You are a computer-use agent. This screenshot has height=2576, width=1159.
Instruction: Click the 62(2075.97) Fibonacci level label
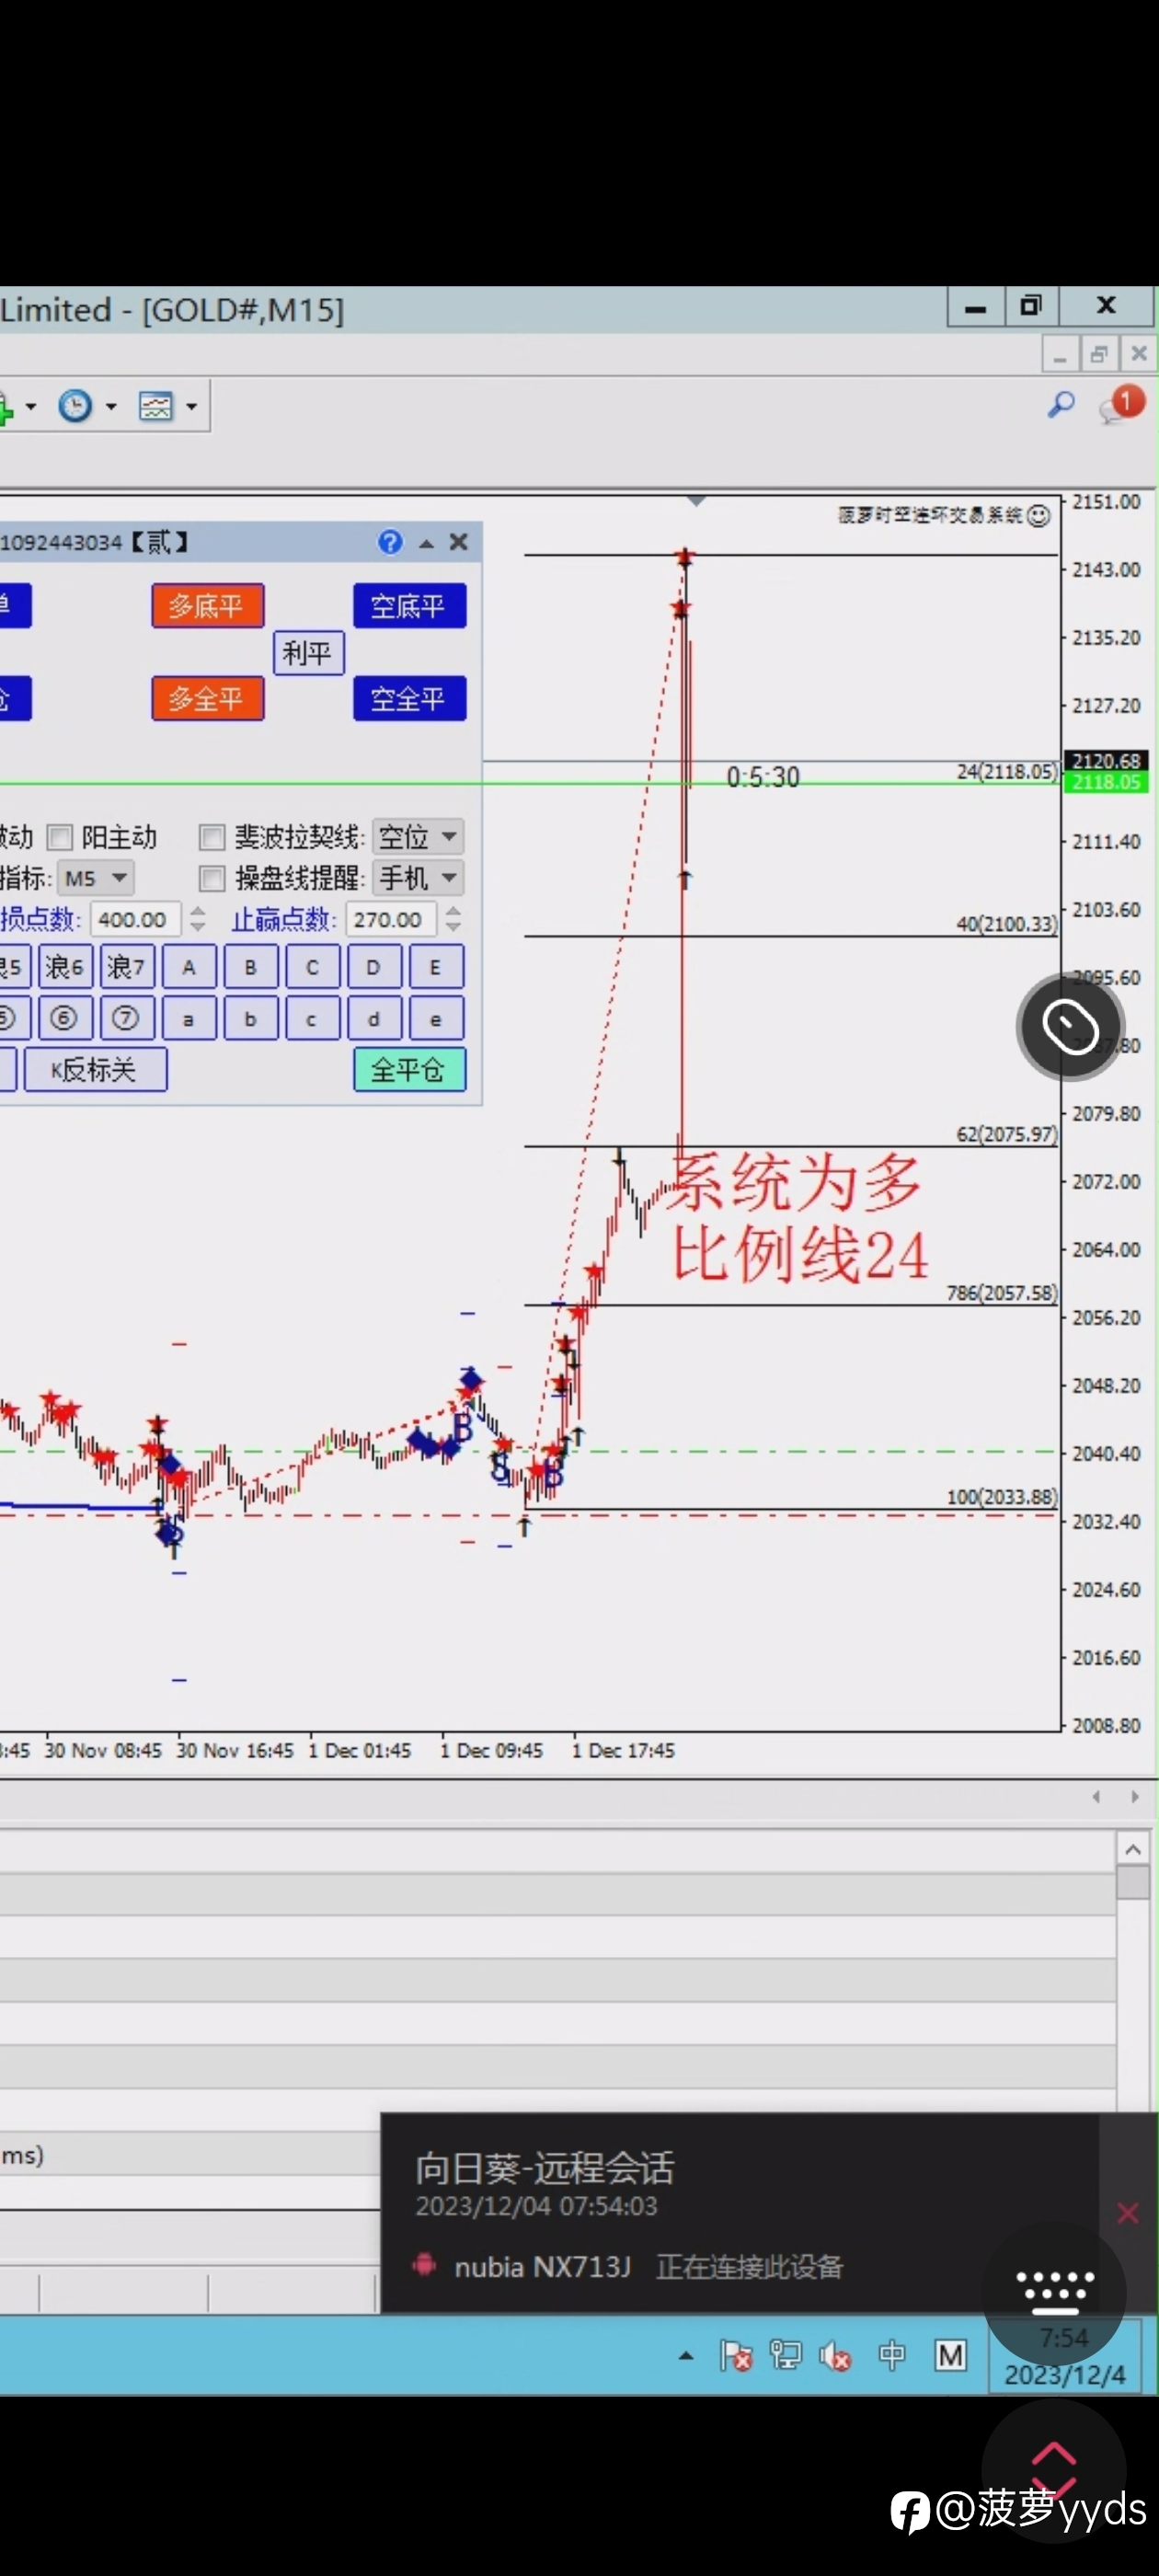click(1006, 1134)
